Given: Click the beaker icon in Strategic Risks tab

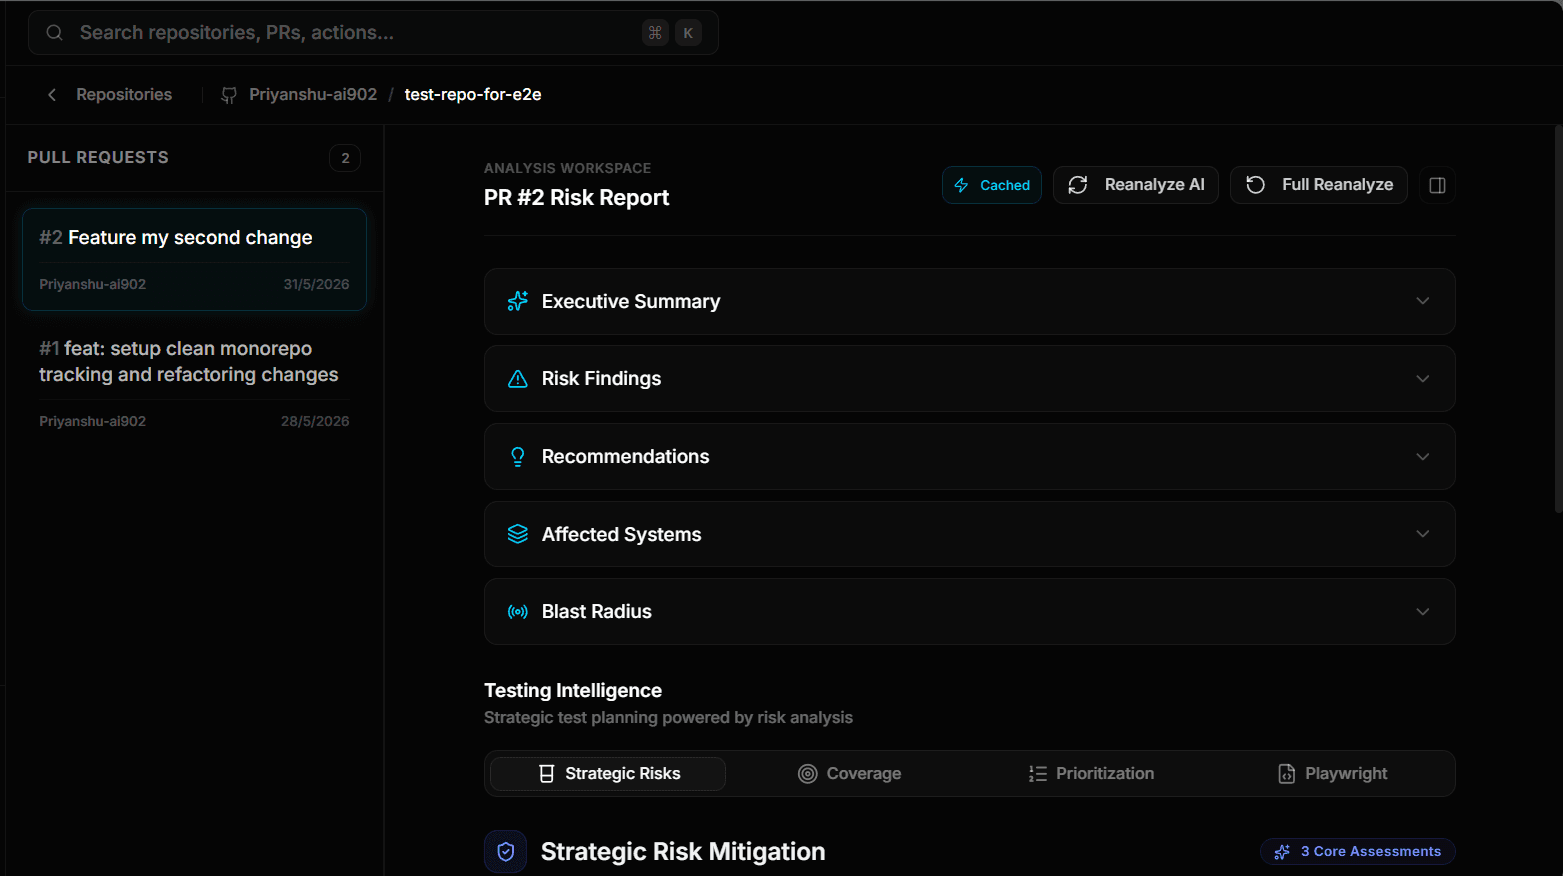Looking at the screenshot, I should pos(547,774).
